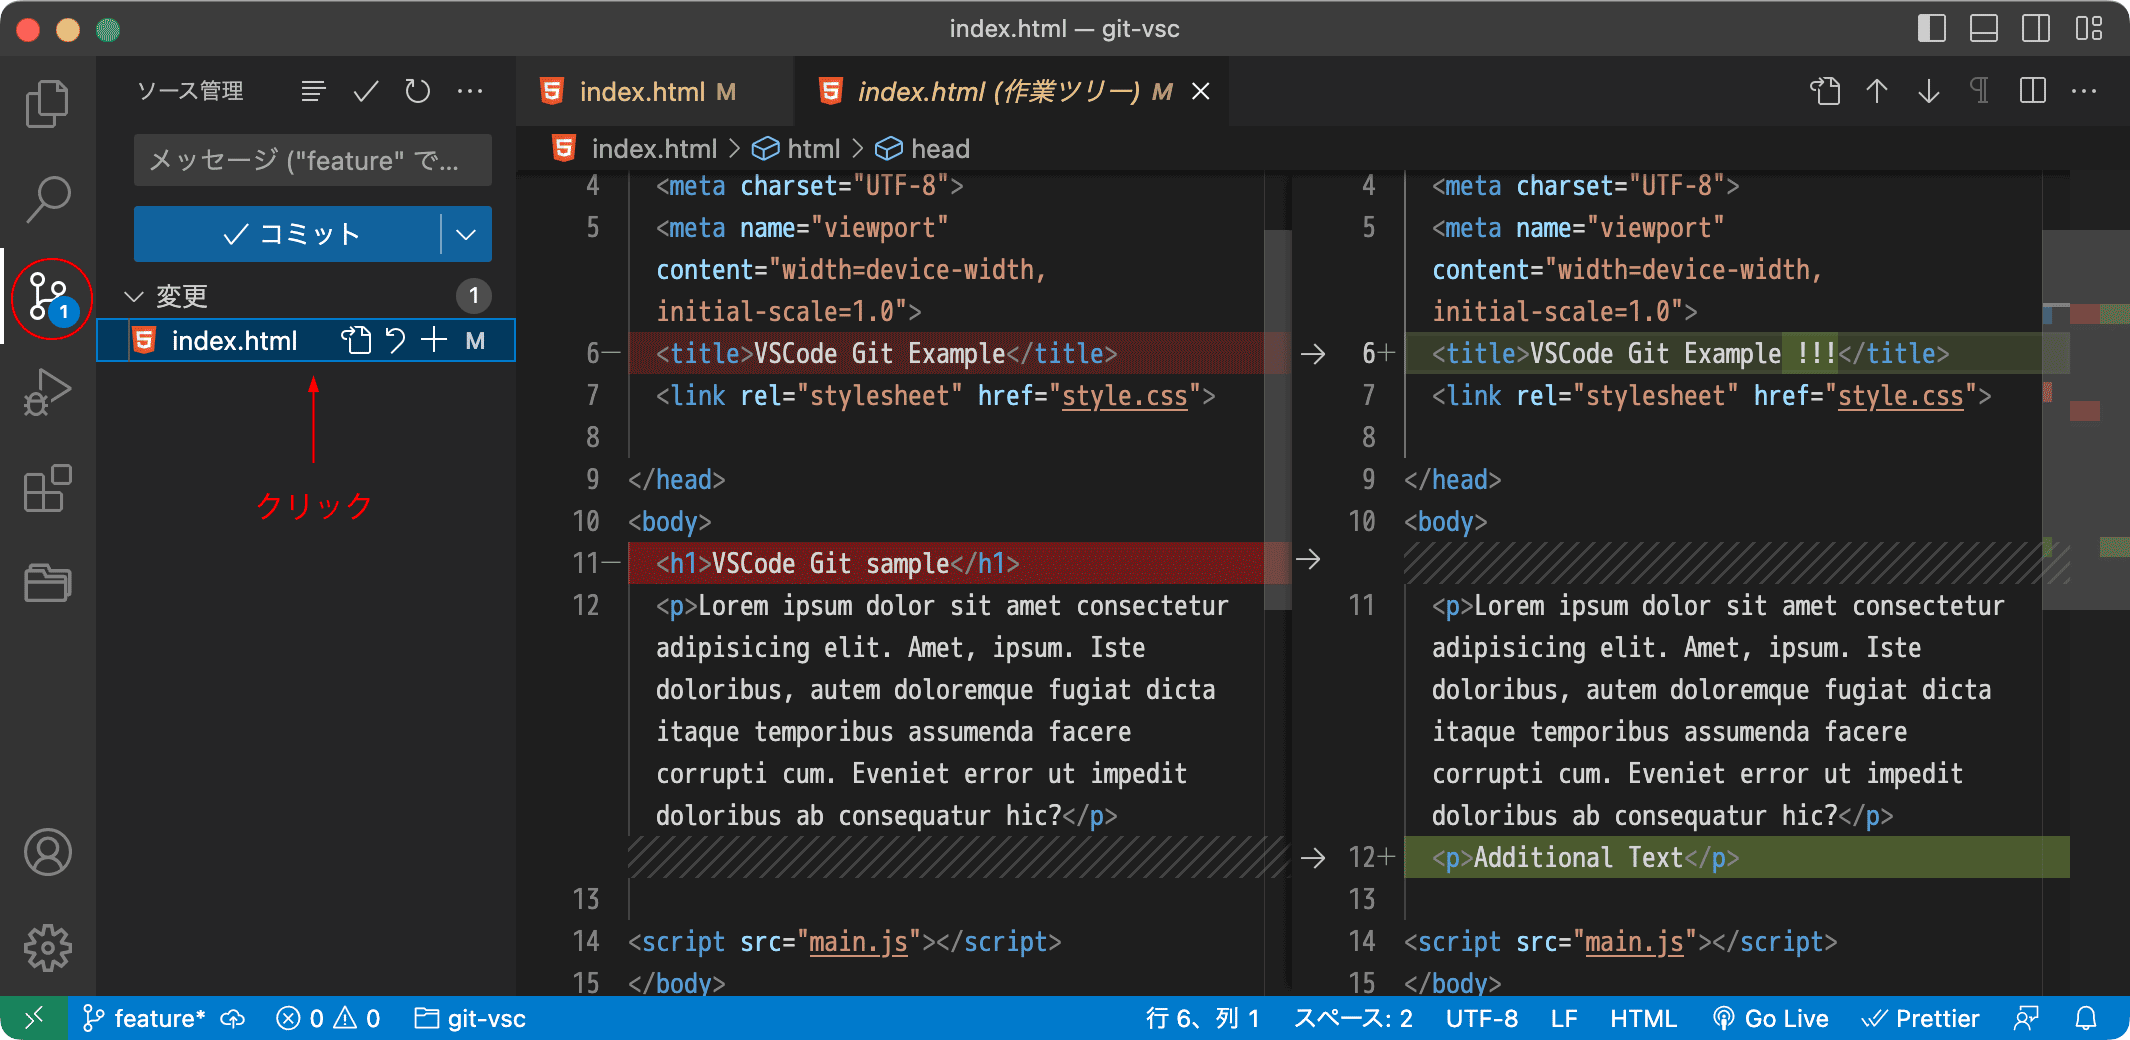Click the コミット commit button
This screenshot has height=1040, width=2130.
288,234
